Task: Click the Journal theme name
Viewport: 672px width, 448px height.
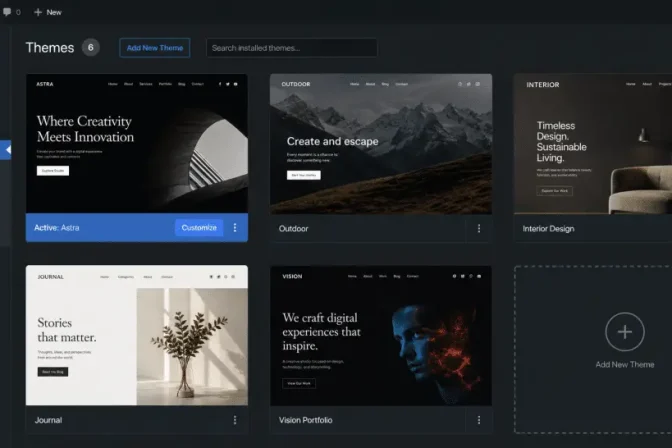Action: (48, 420)
